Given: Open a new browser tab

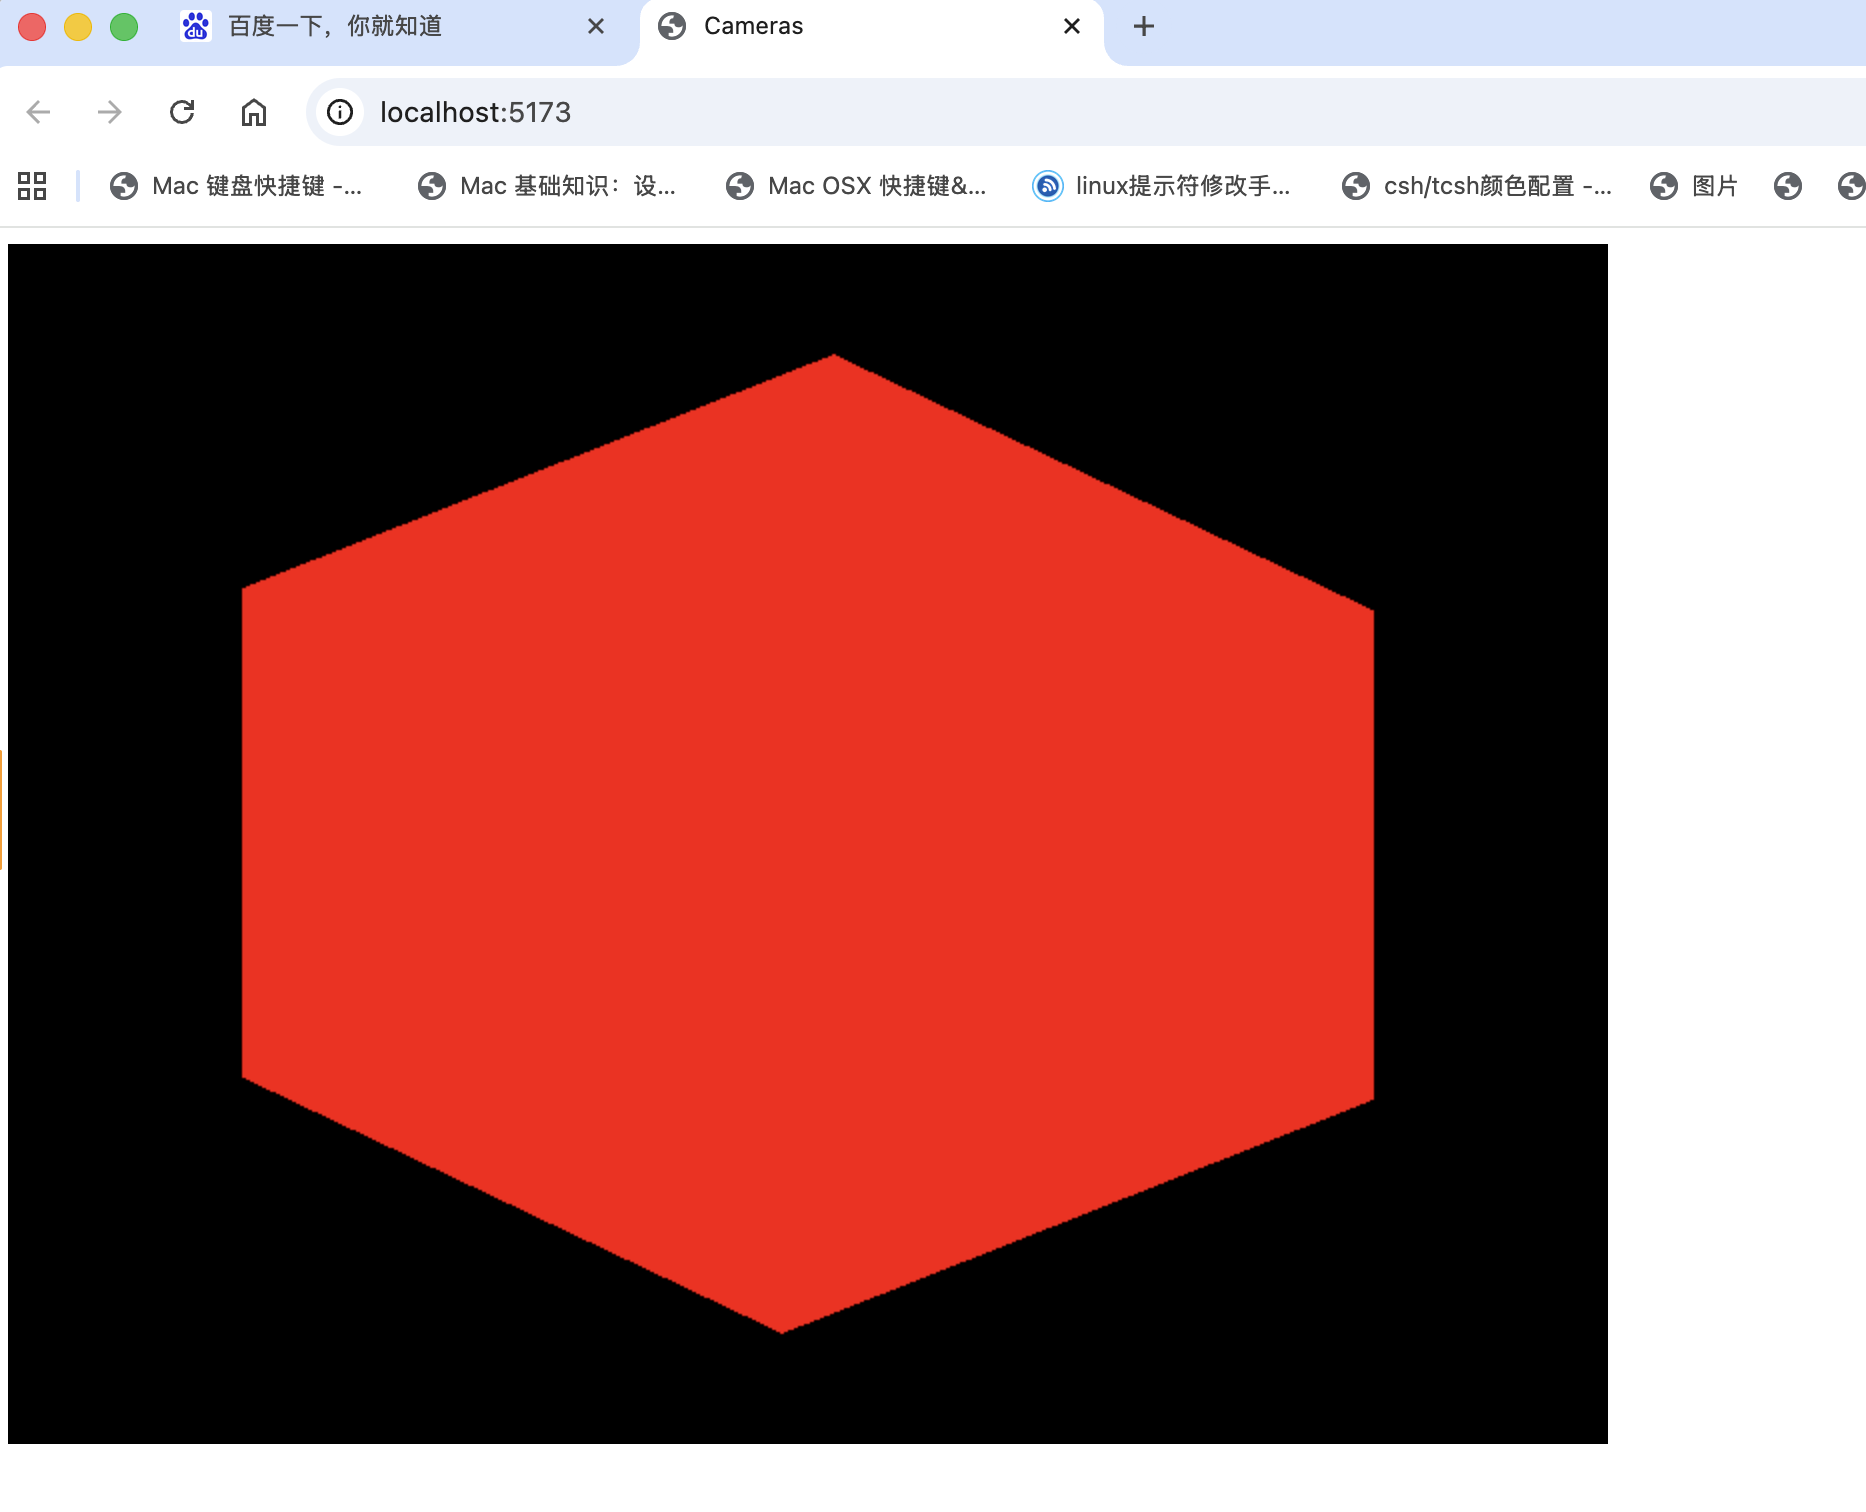Looking at the screenshot, I should pos(1144,27).
